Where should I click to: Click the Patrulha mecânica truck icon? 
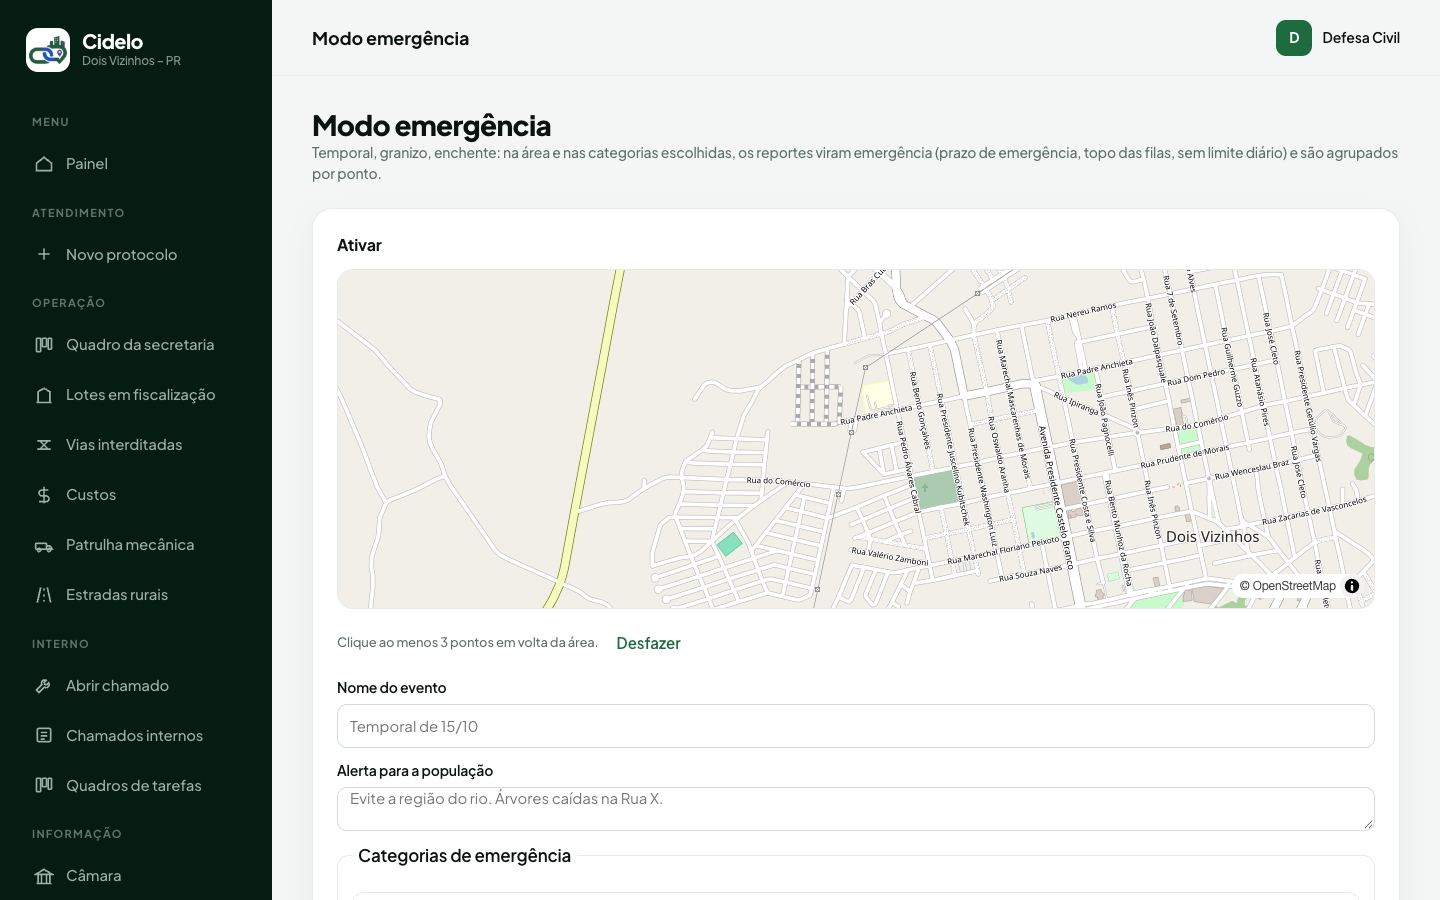coord(44,545)
